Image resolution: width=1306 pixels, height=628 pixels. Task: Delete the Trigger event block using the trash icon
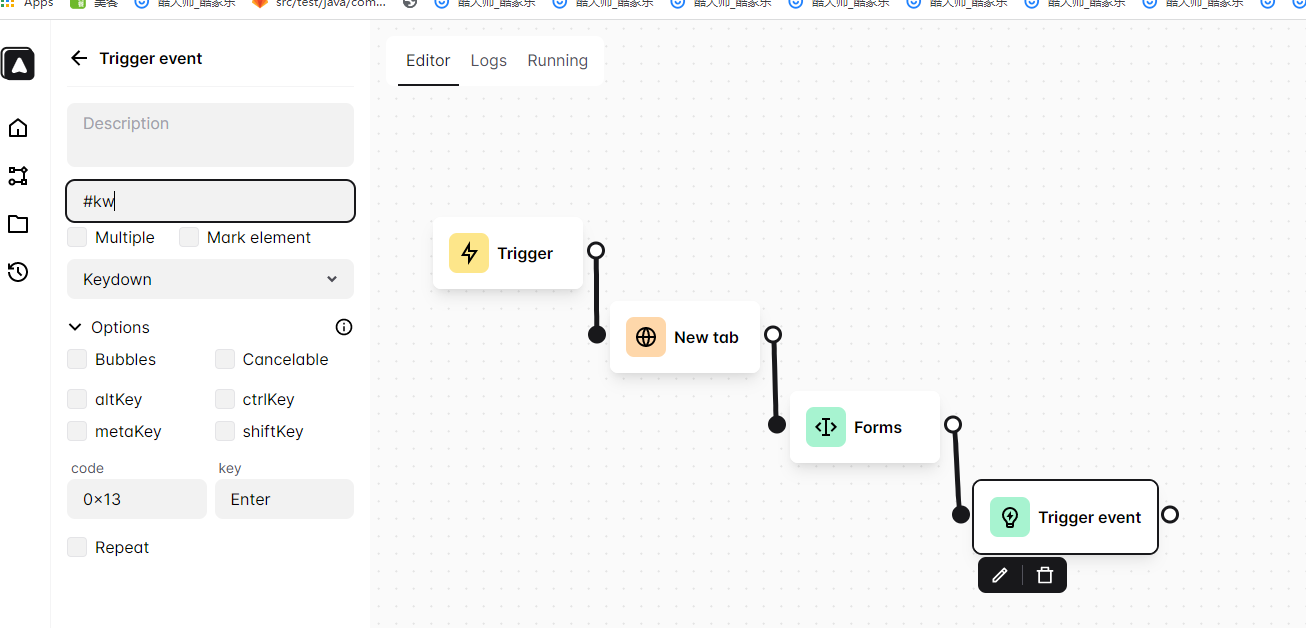point(1044,575)
